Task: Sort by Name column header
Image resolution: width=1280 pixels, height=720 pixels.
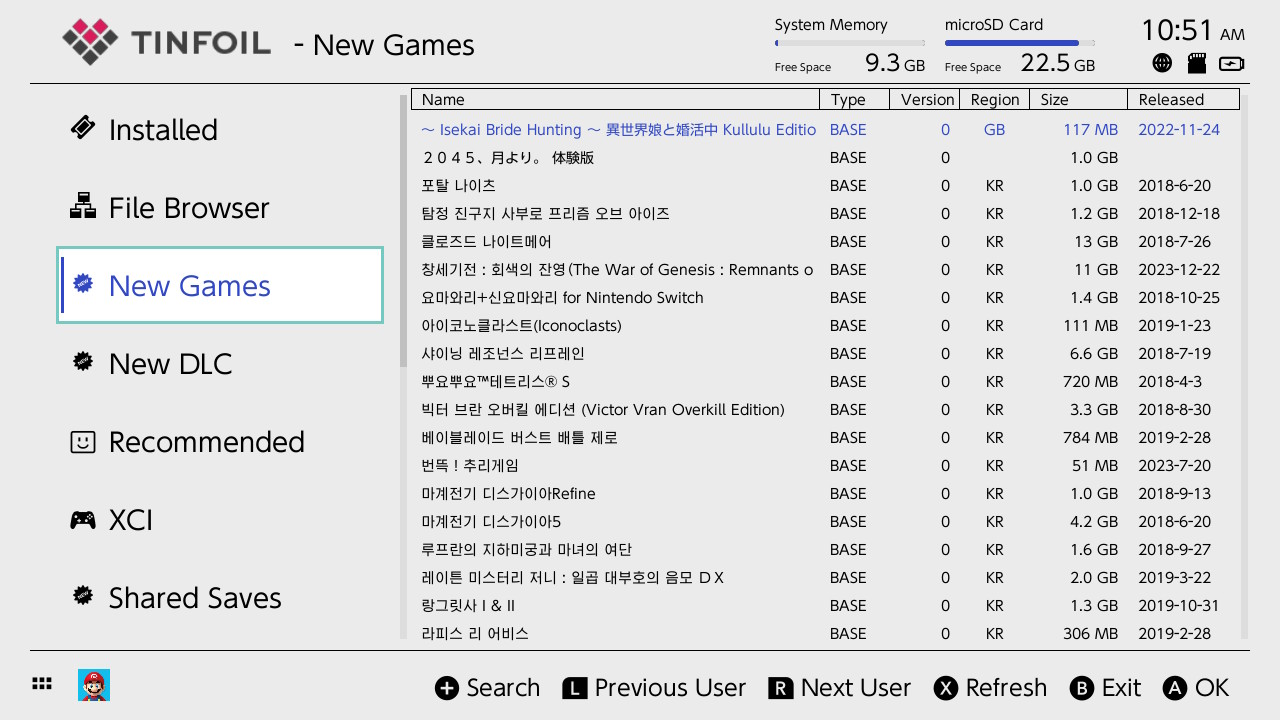Action: [615, 99]
